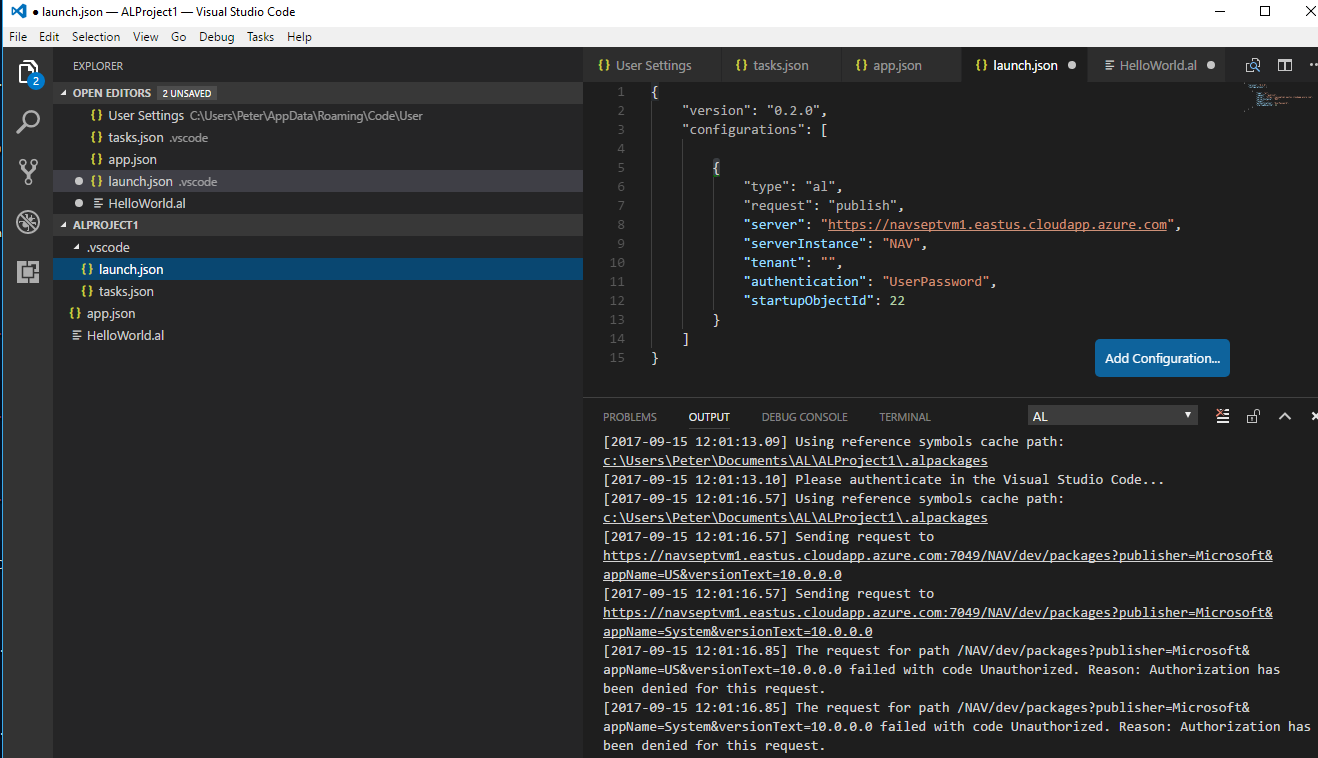Collapse the ALPROJECT1 folder section
This screenshot has width=1318, height=758.
click(x=66, y=225)
